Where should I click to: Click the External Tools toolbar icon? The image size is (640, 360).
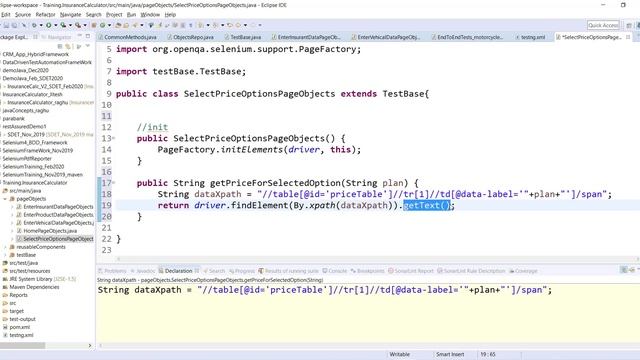pos(78,25)
